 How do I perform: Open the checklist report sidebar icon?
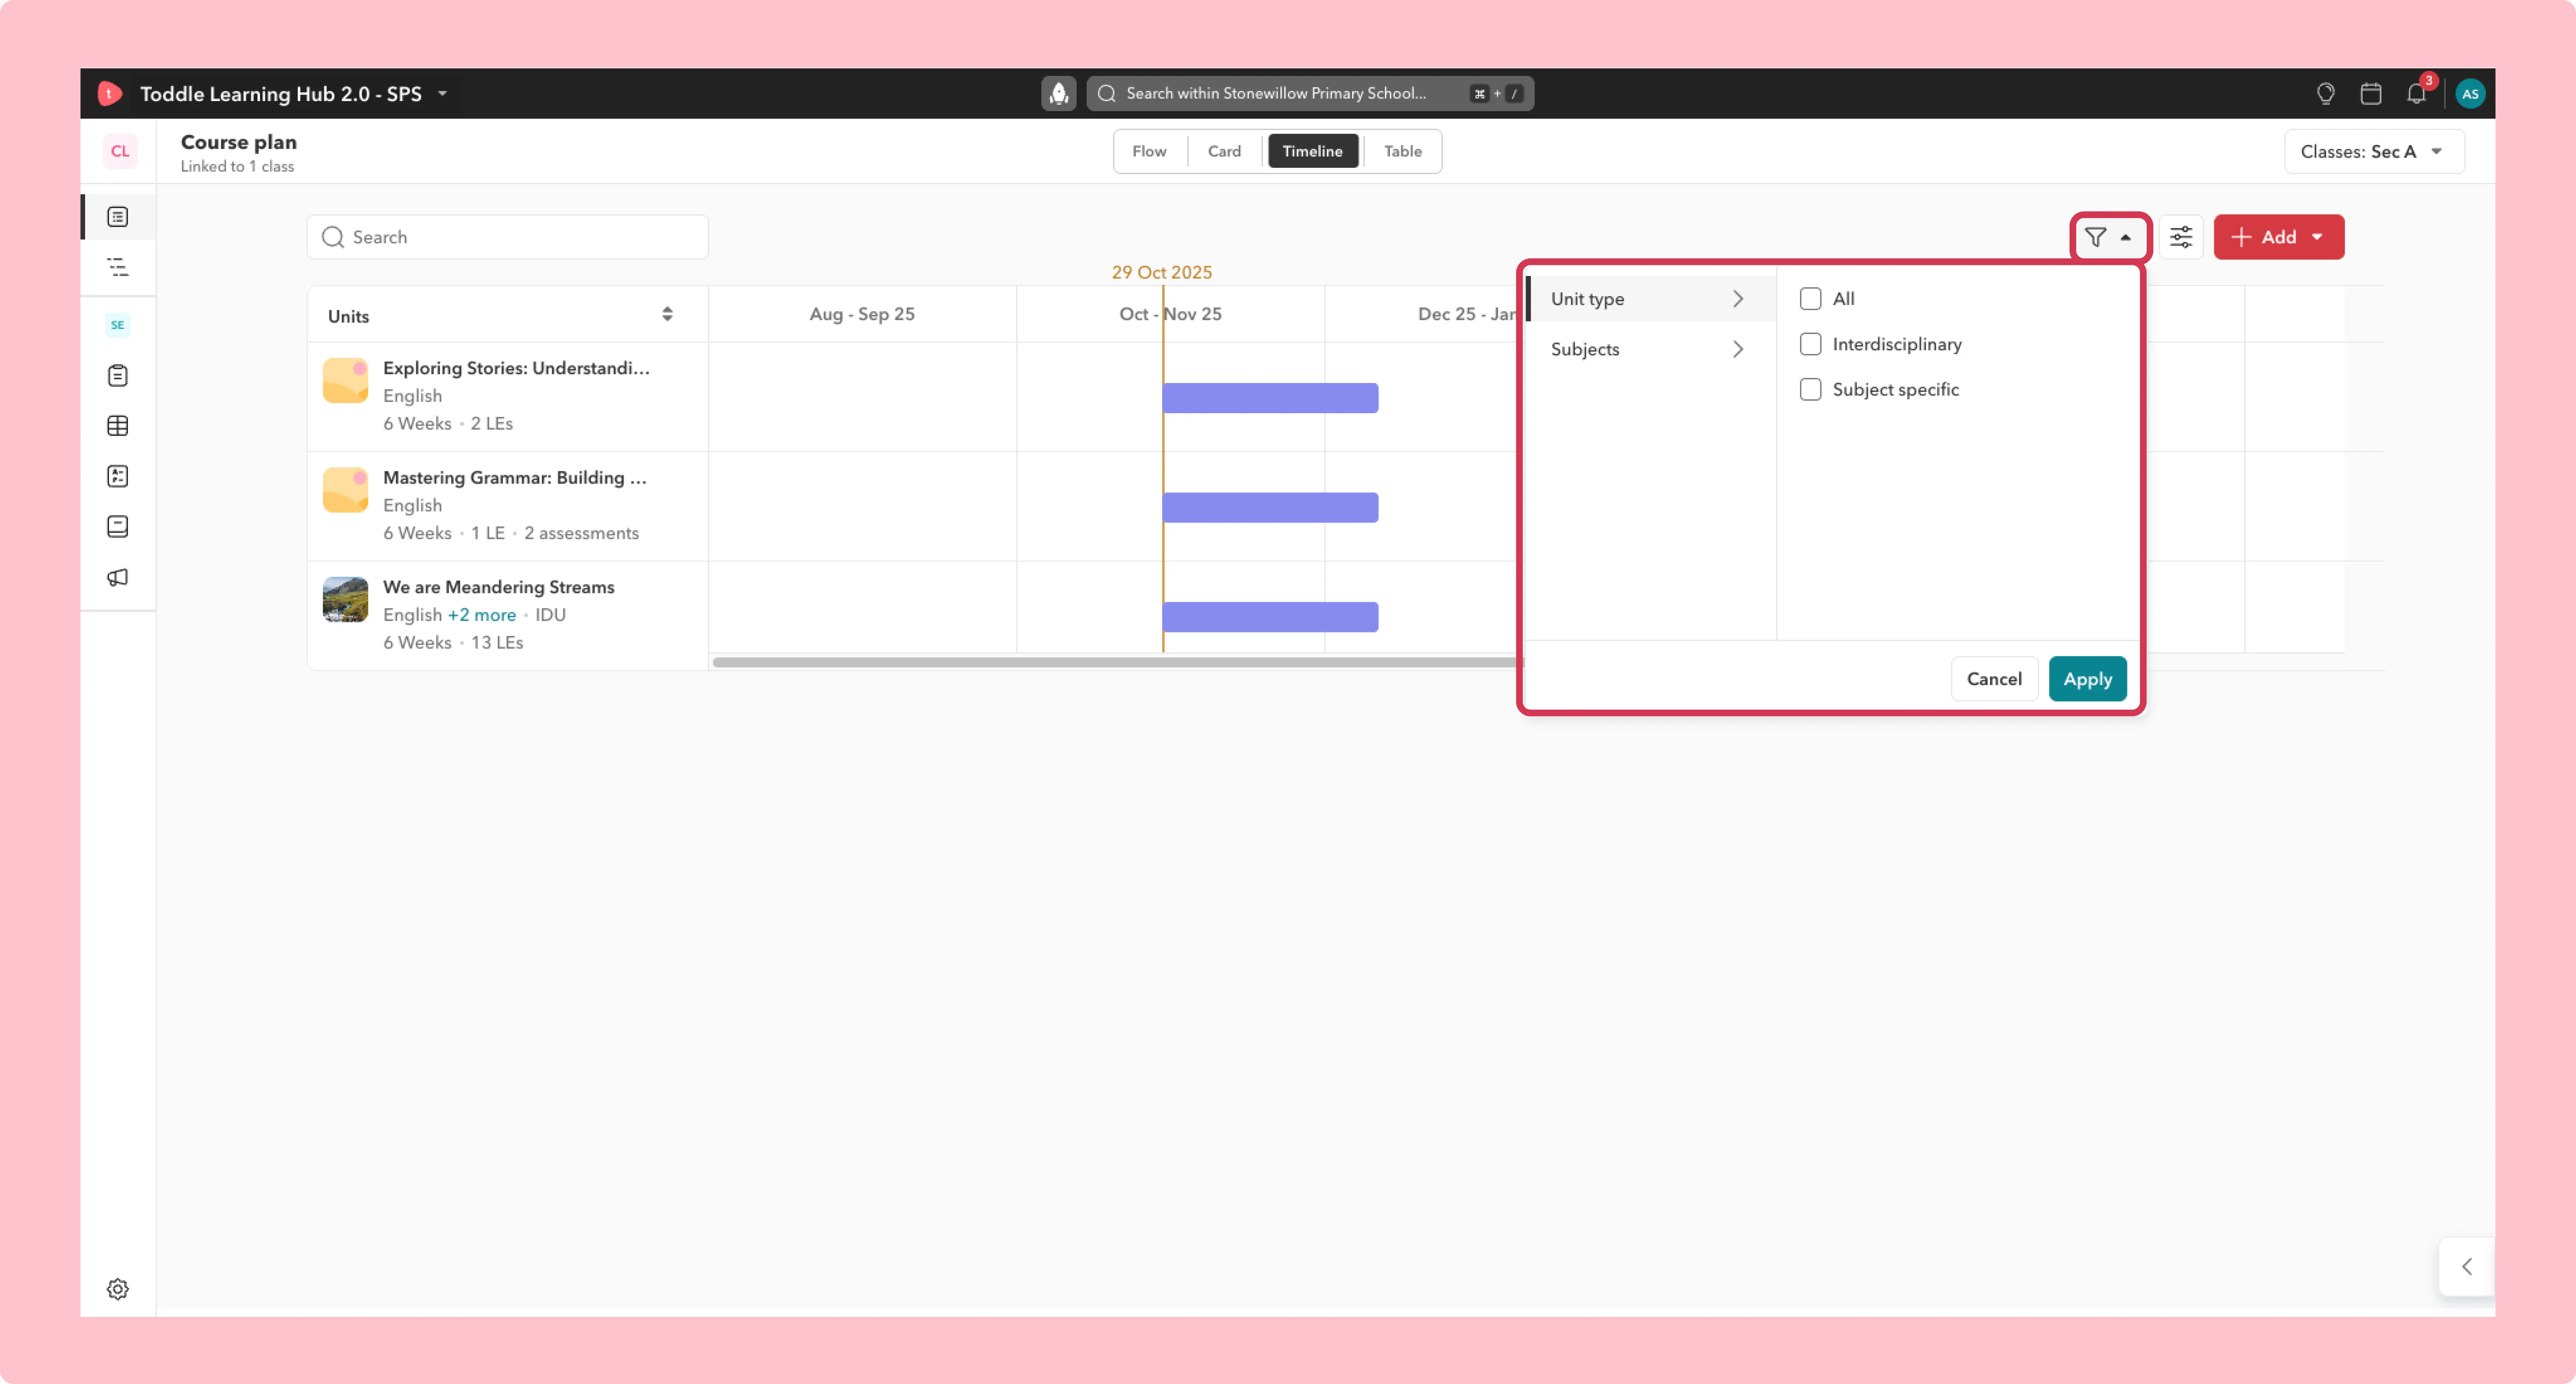tap(118, 476)
